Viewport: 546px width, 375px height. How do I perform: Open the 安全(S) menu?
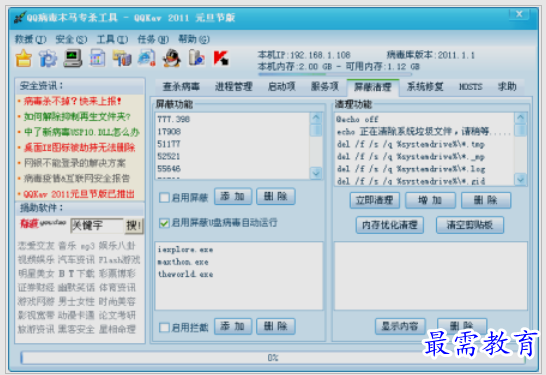pos(71,39)
